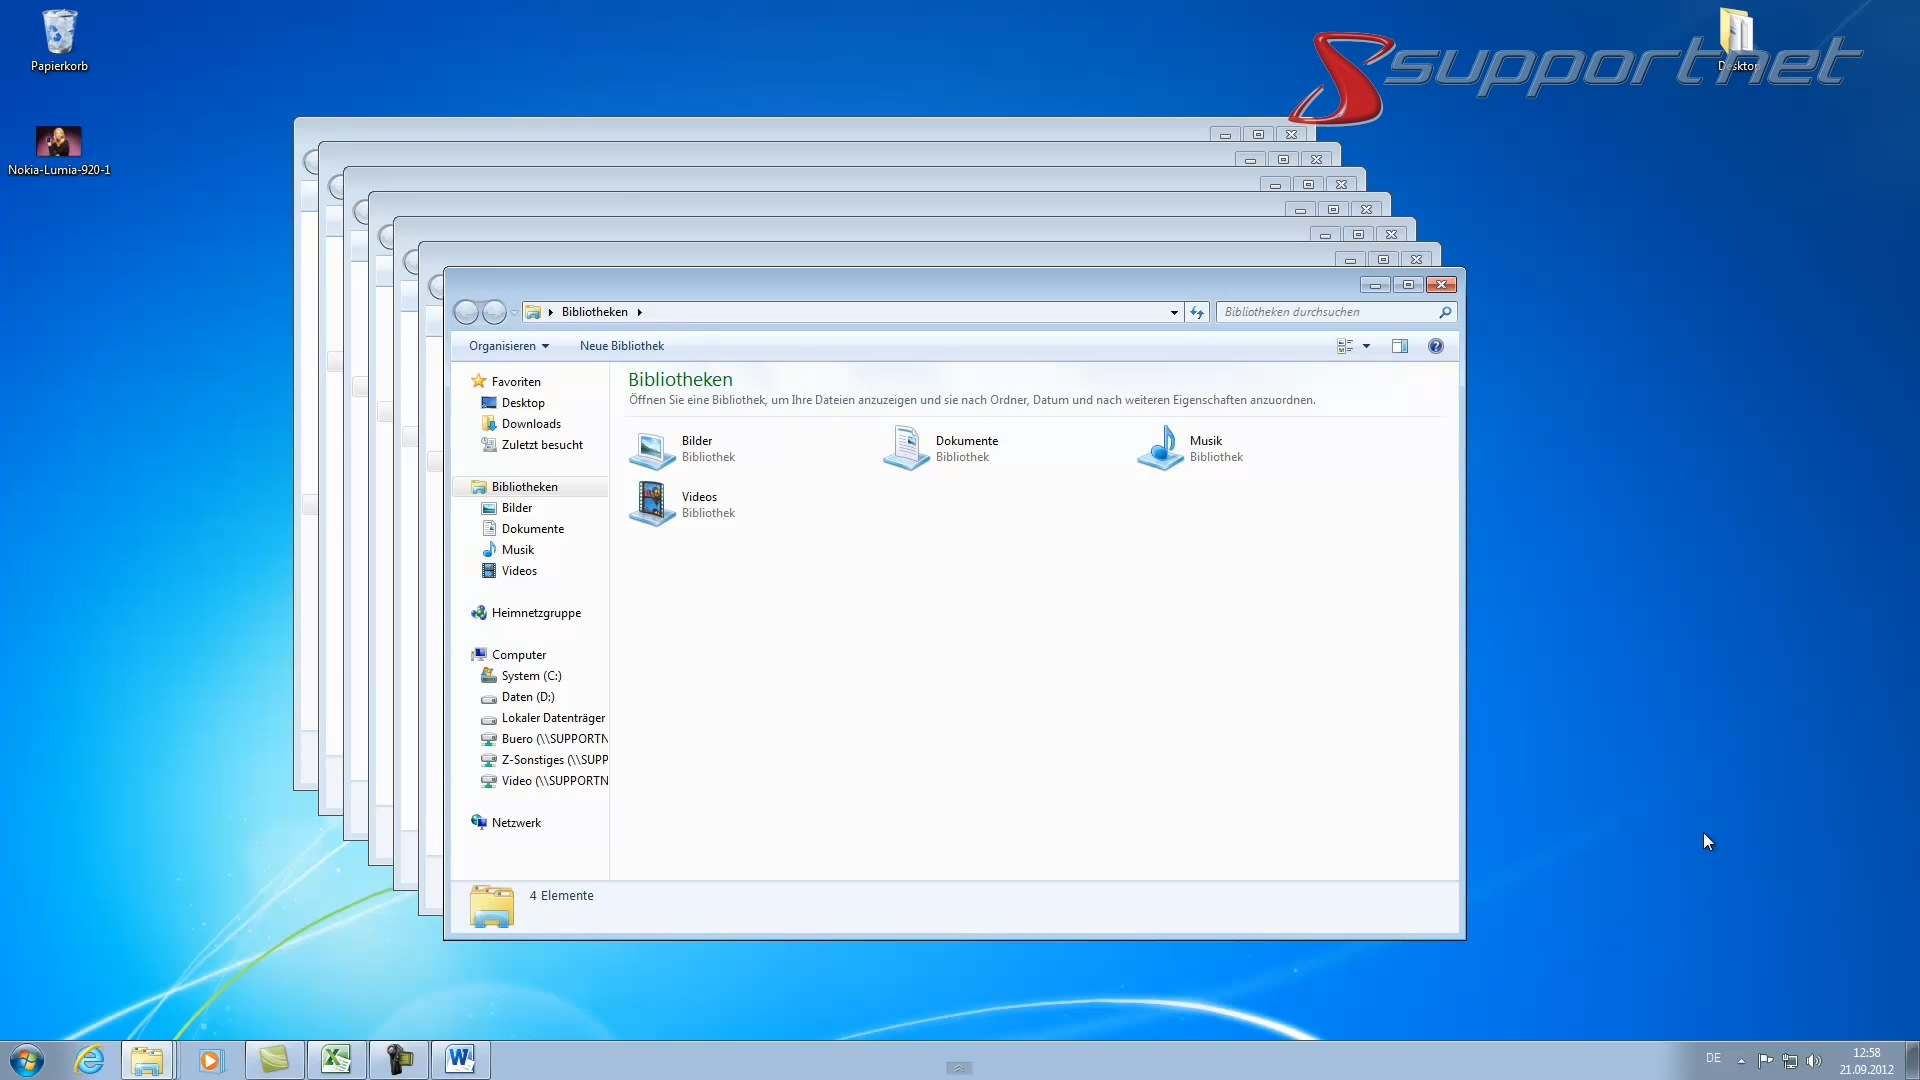Open the change view dropdown arrow
Image resolution: width=1920 pixels, height=1080 pixels.
pyautogui.click(x=1367, y=346)
